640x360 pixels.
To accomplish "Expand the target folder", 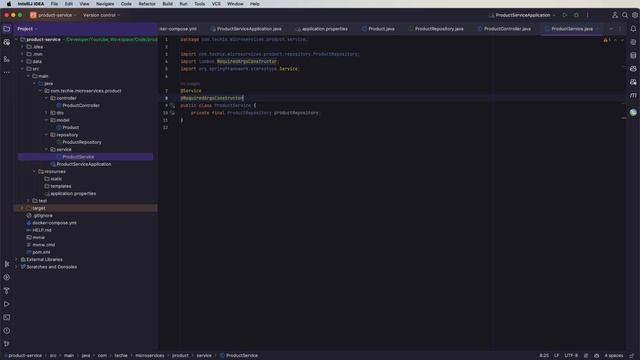I will click(x=22, y=208).
